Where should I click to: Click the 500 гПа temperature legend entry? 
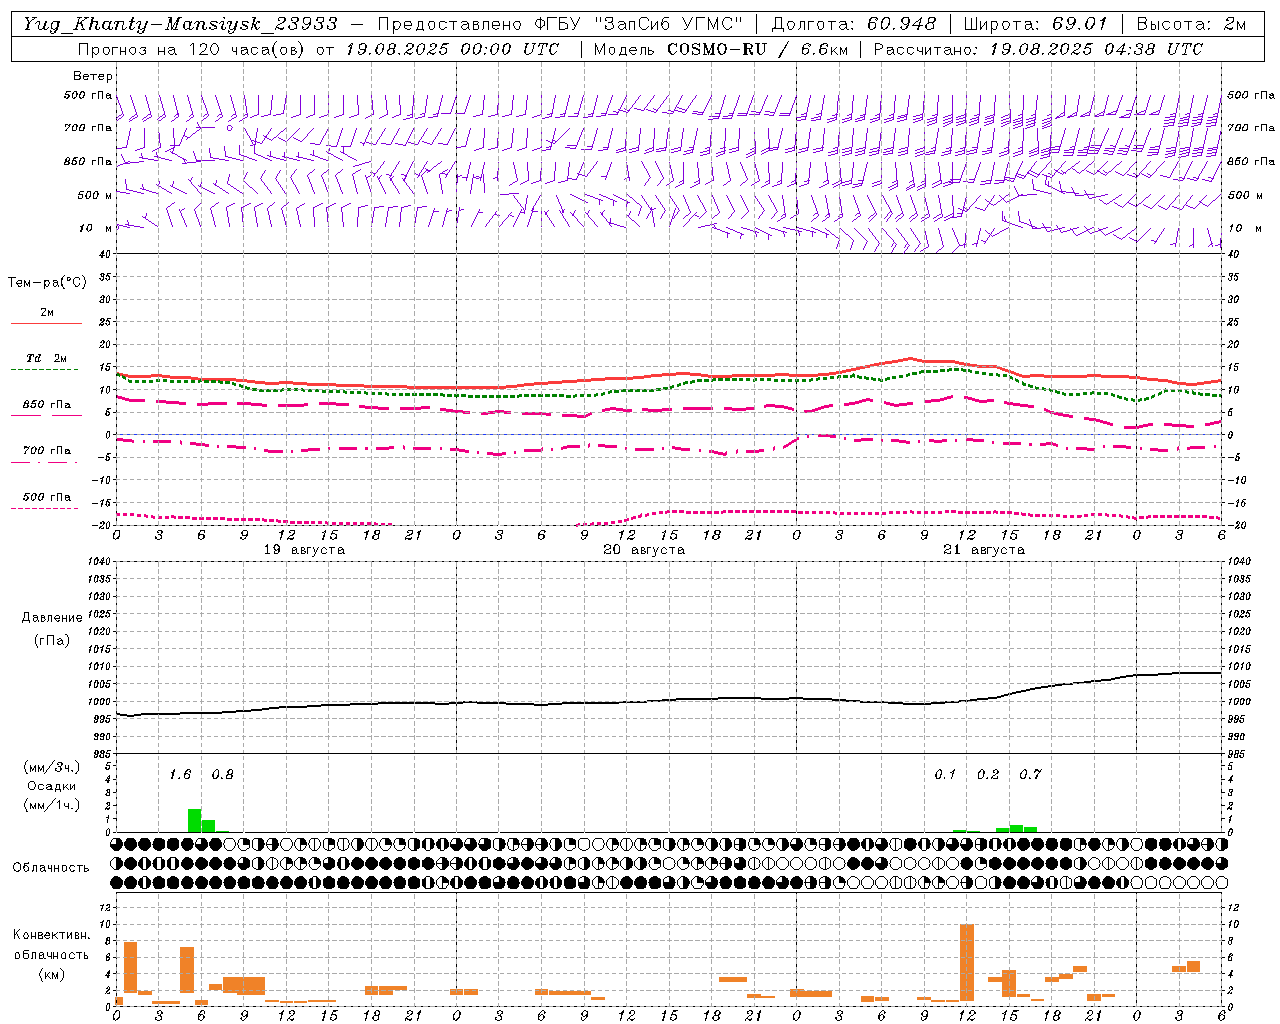pyautogui.click(x=46, y=500)
